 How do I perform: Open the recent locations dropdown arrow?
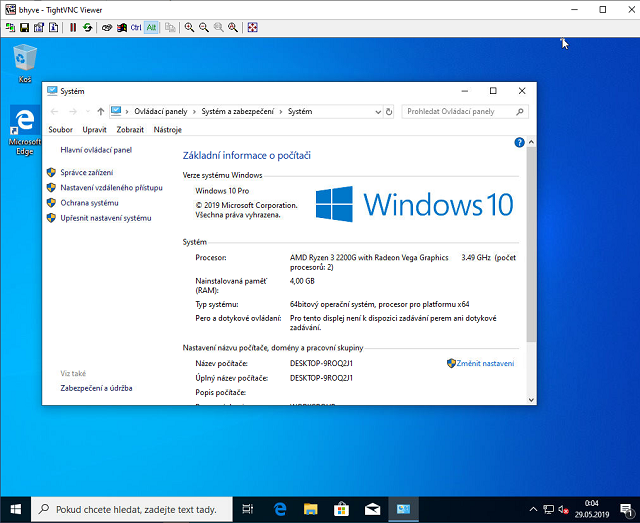[x=88, y=111]
